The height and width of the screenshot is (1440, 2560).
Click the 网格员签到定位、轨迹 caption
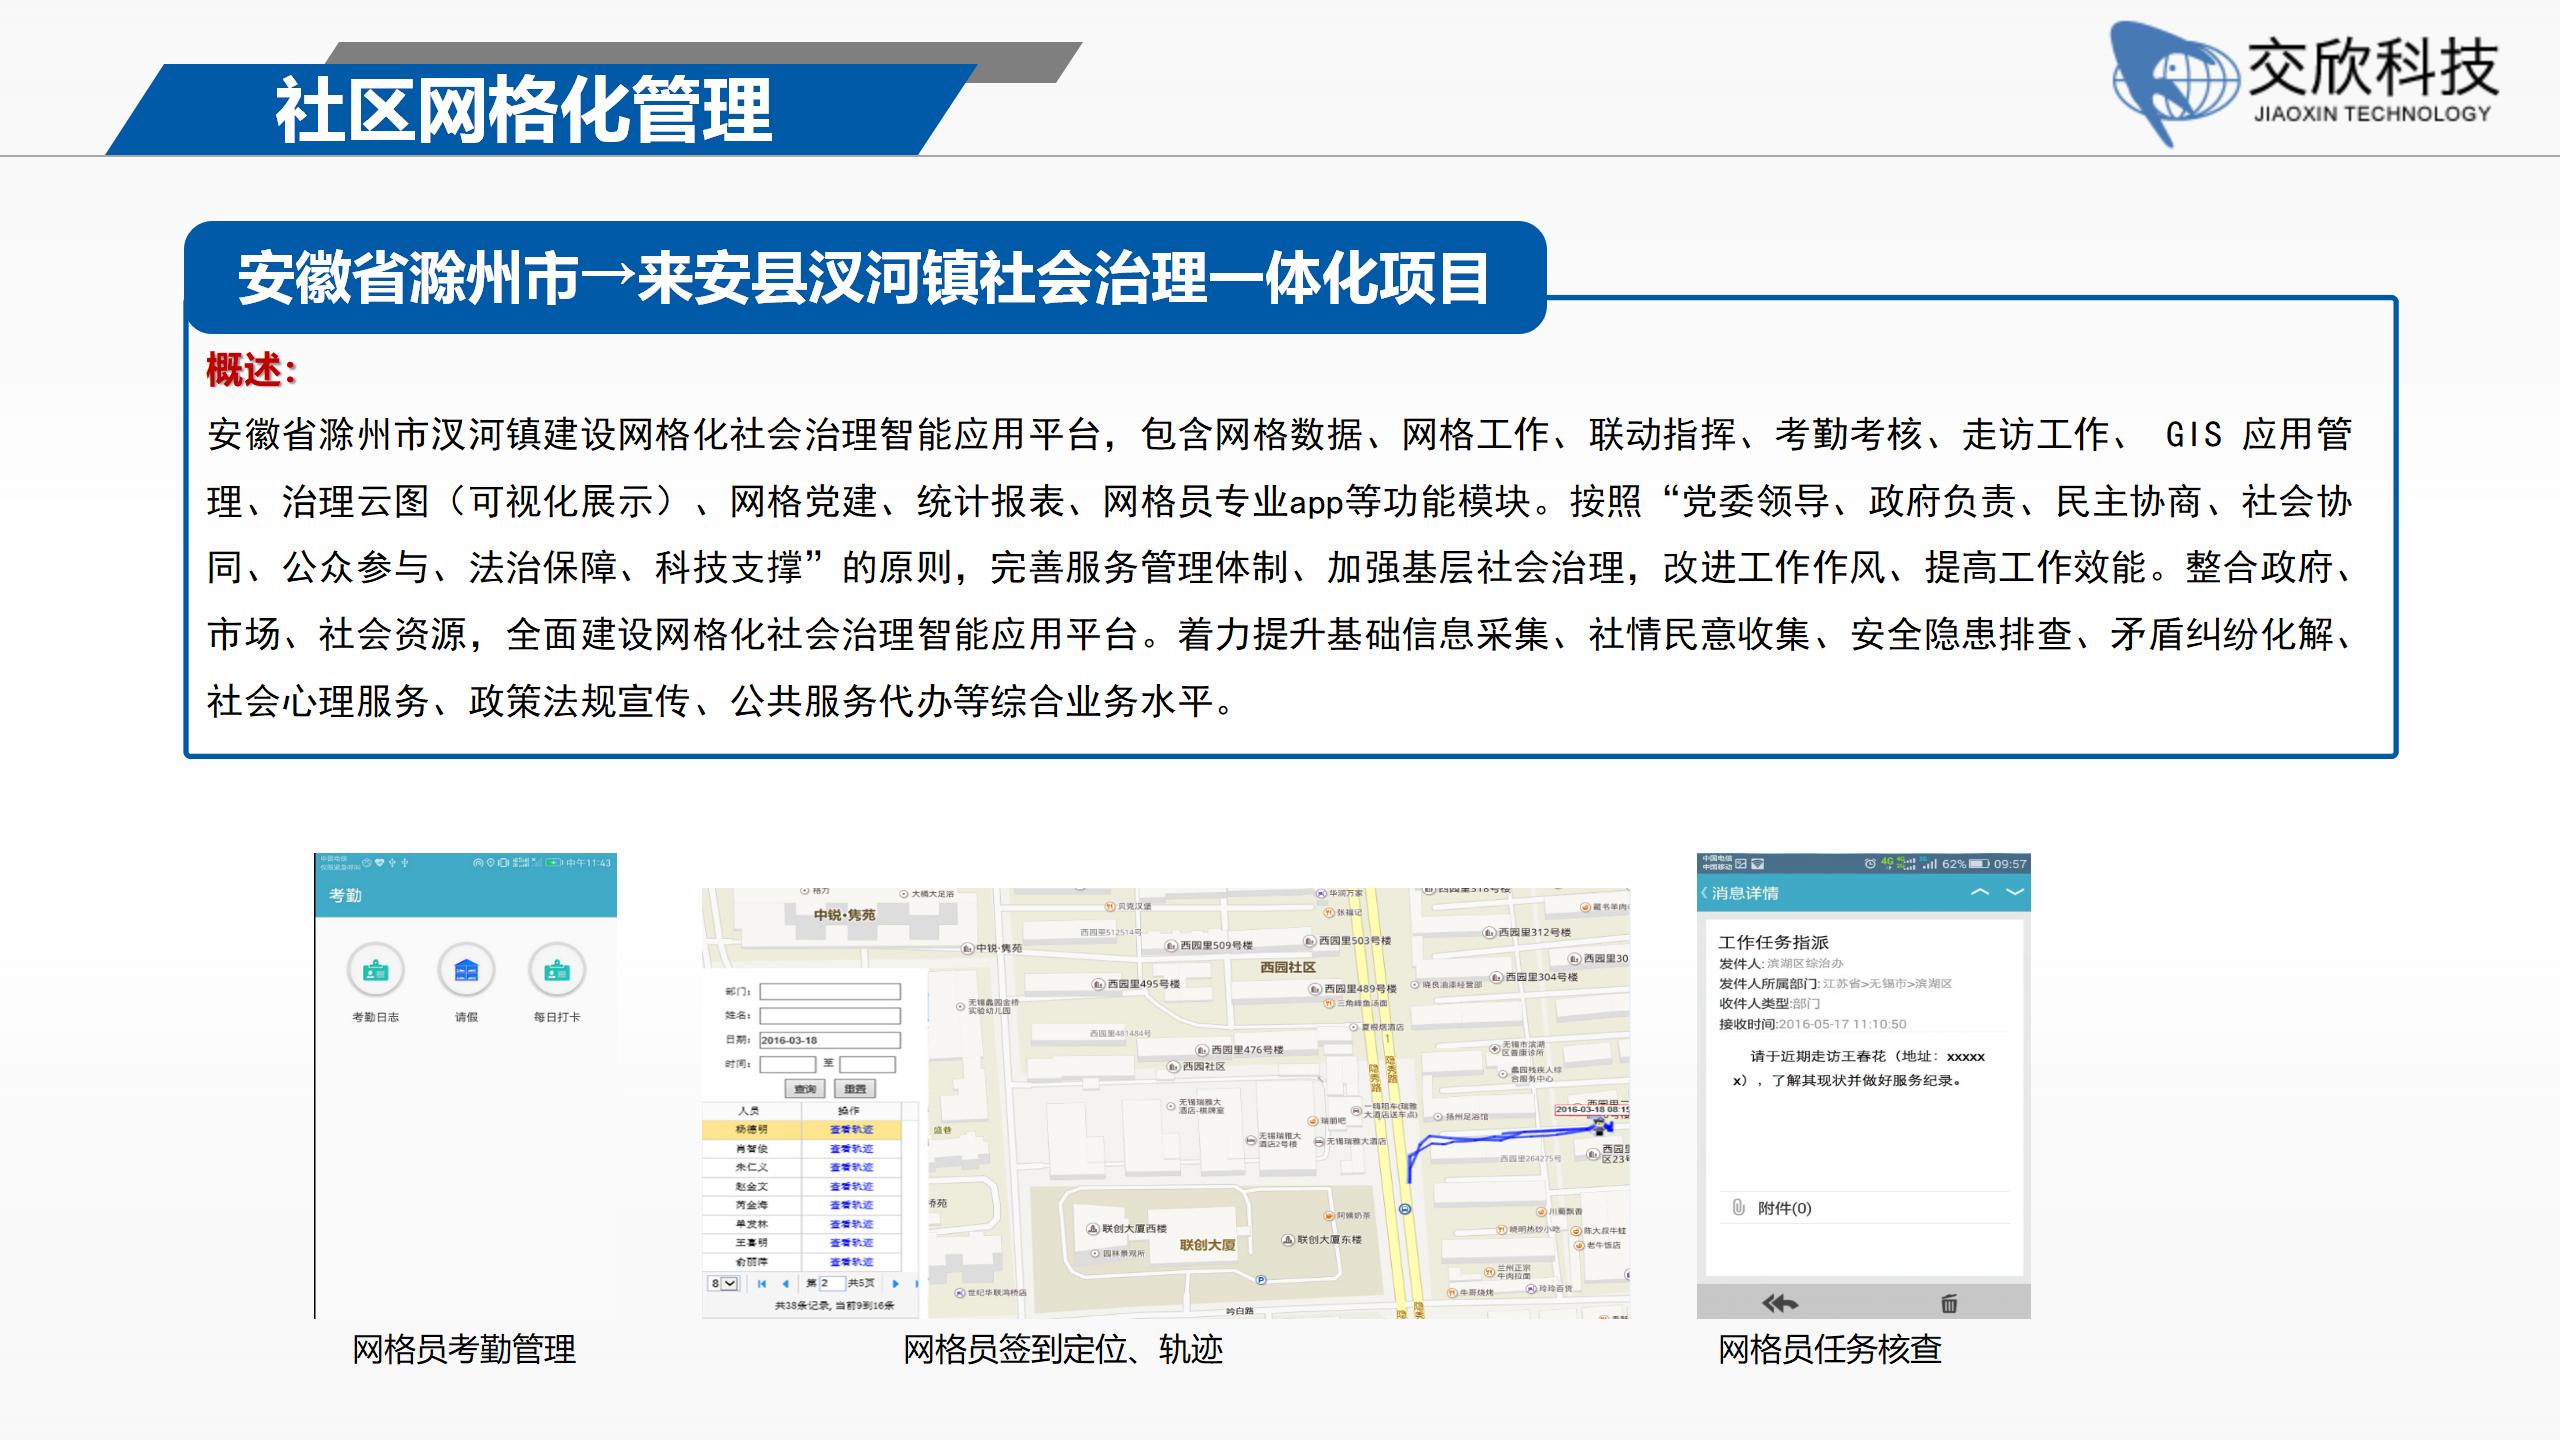1063,1350
